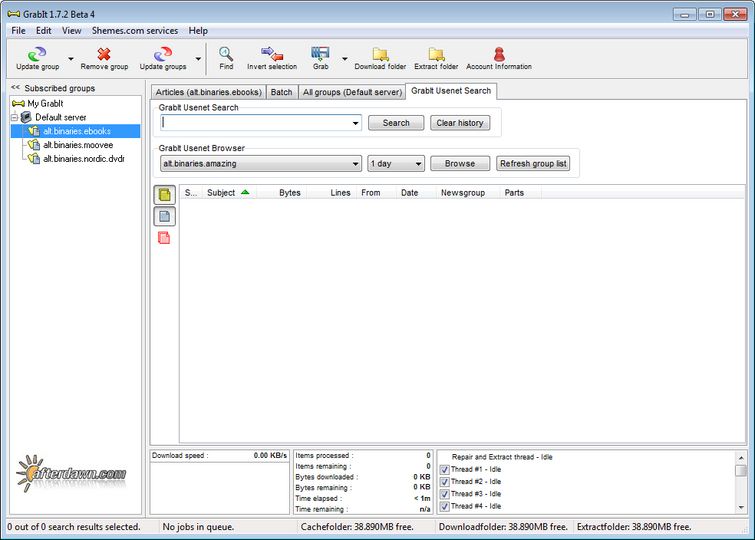
Task: Sort results by Newsgroup column
Action: [x=469, y=193]
